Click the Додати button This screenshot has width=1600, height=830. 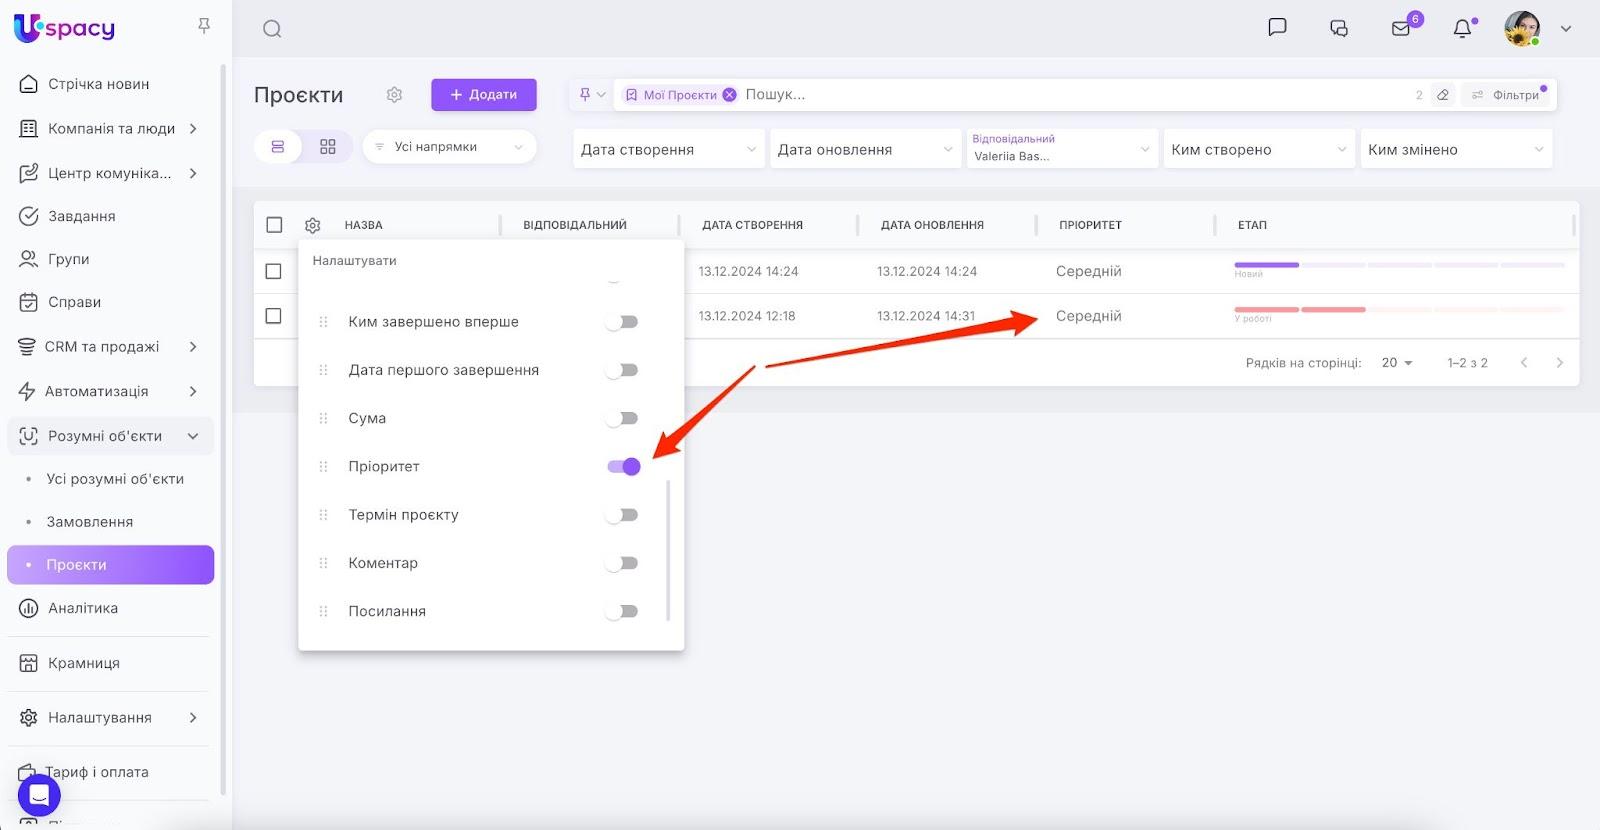484,95
